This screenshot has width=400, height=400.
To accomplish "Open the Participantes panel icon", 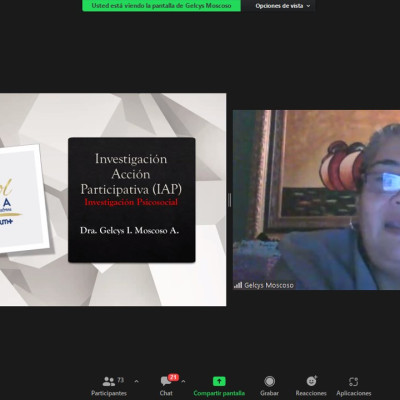I will 109,381.
